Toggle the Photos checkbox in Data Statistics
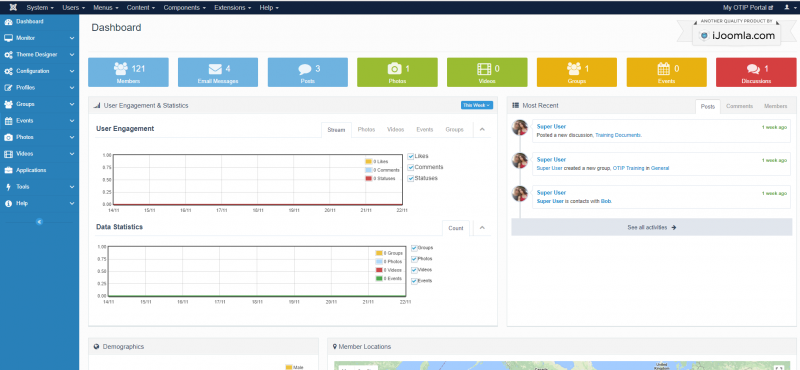The height and width of the screenshot is (370, 800). 414,259
